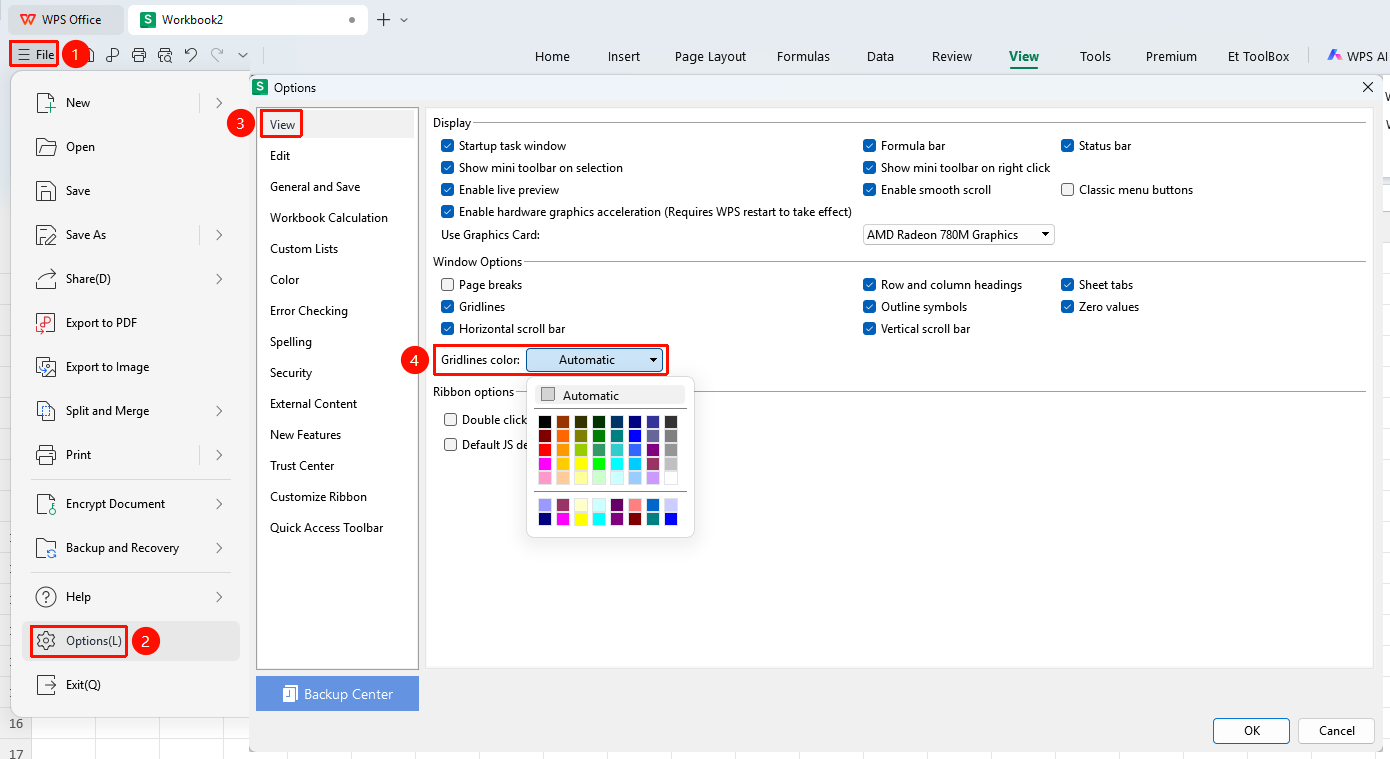This screenshot has height=759, width=1390.
Task: Click the Exit(Q) icon in File menu
Action: click(46, 685)
